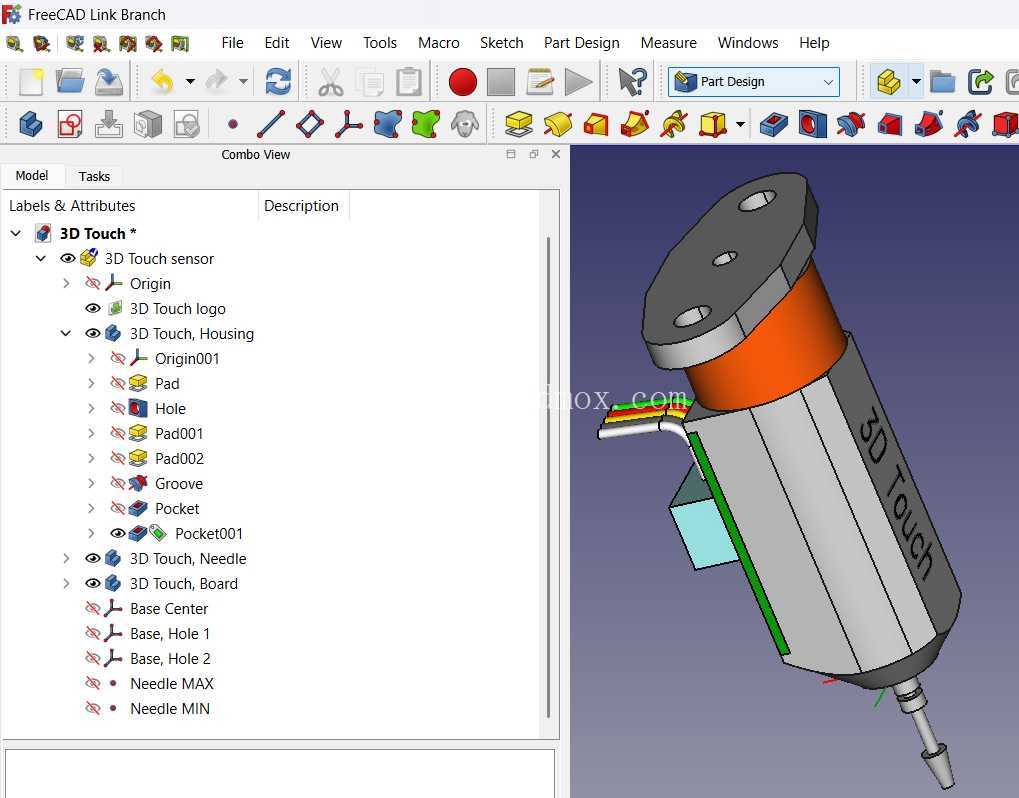Viewport: 1019px width, 798px height.
Task: Open the Sketch menu
Action: [x=501, y=43]
